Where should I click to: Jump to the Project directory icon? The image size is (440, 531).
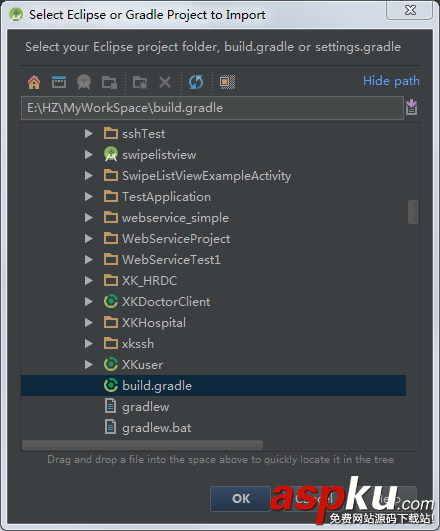[84, 82]
